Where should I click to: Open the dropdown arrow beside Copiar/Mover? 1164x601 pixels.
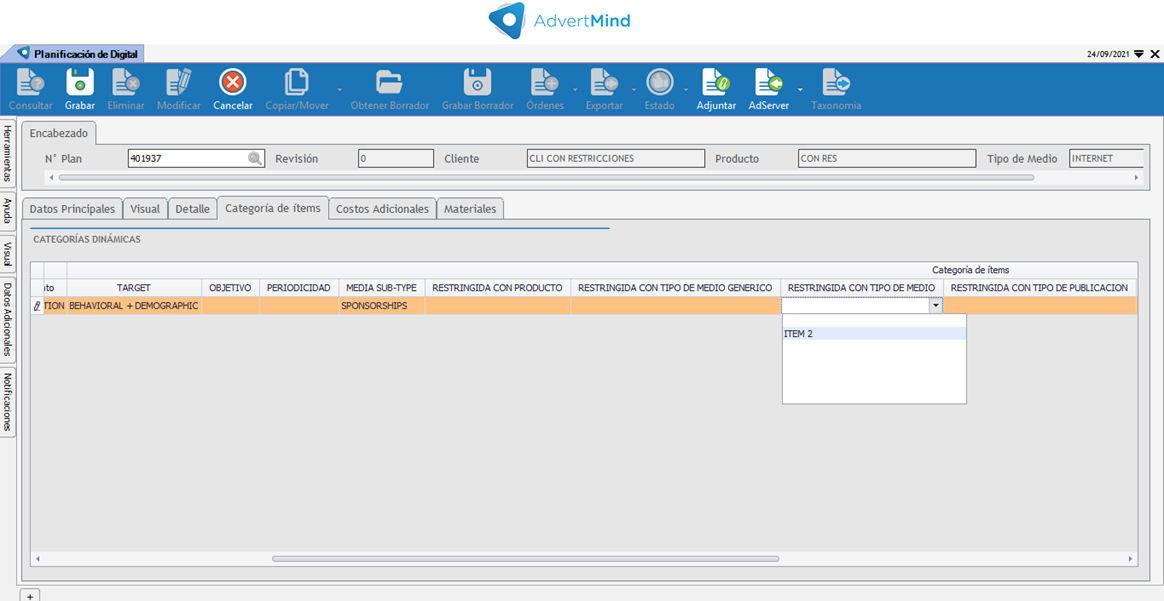pyautogui.click(x=339, y=90)
